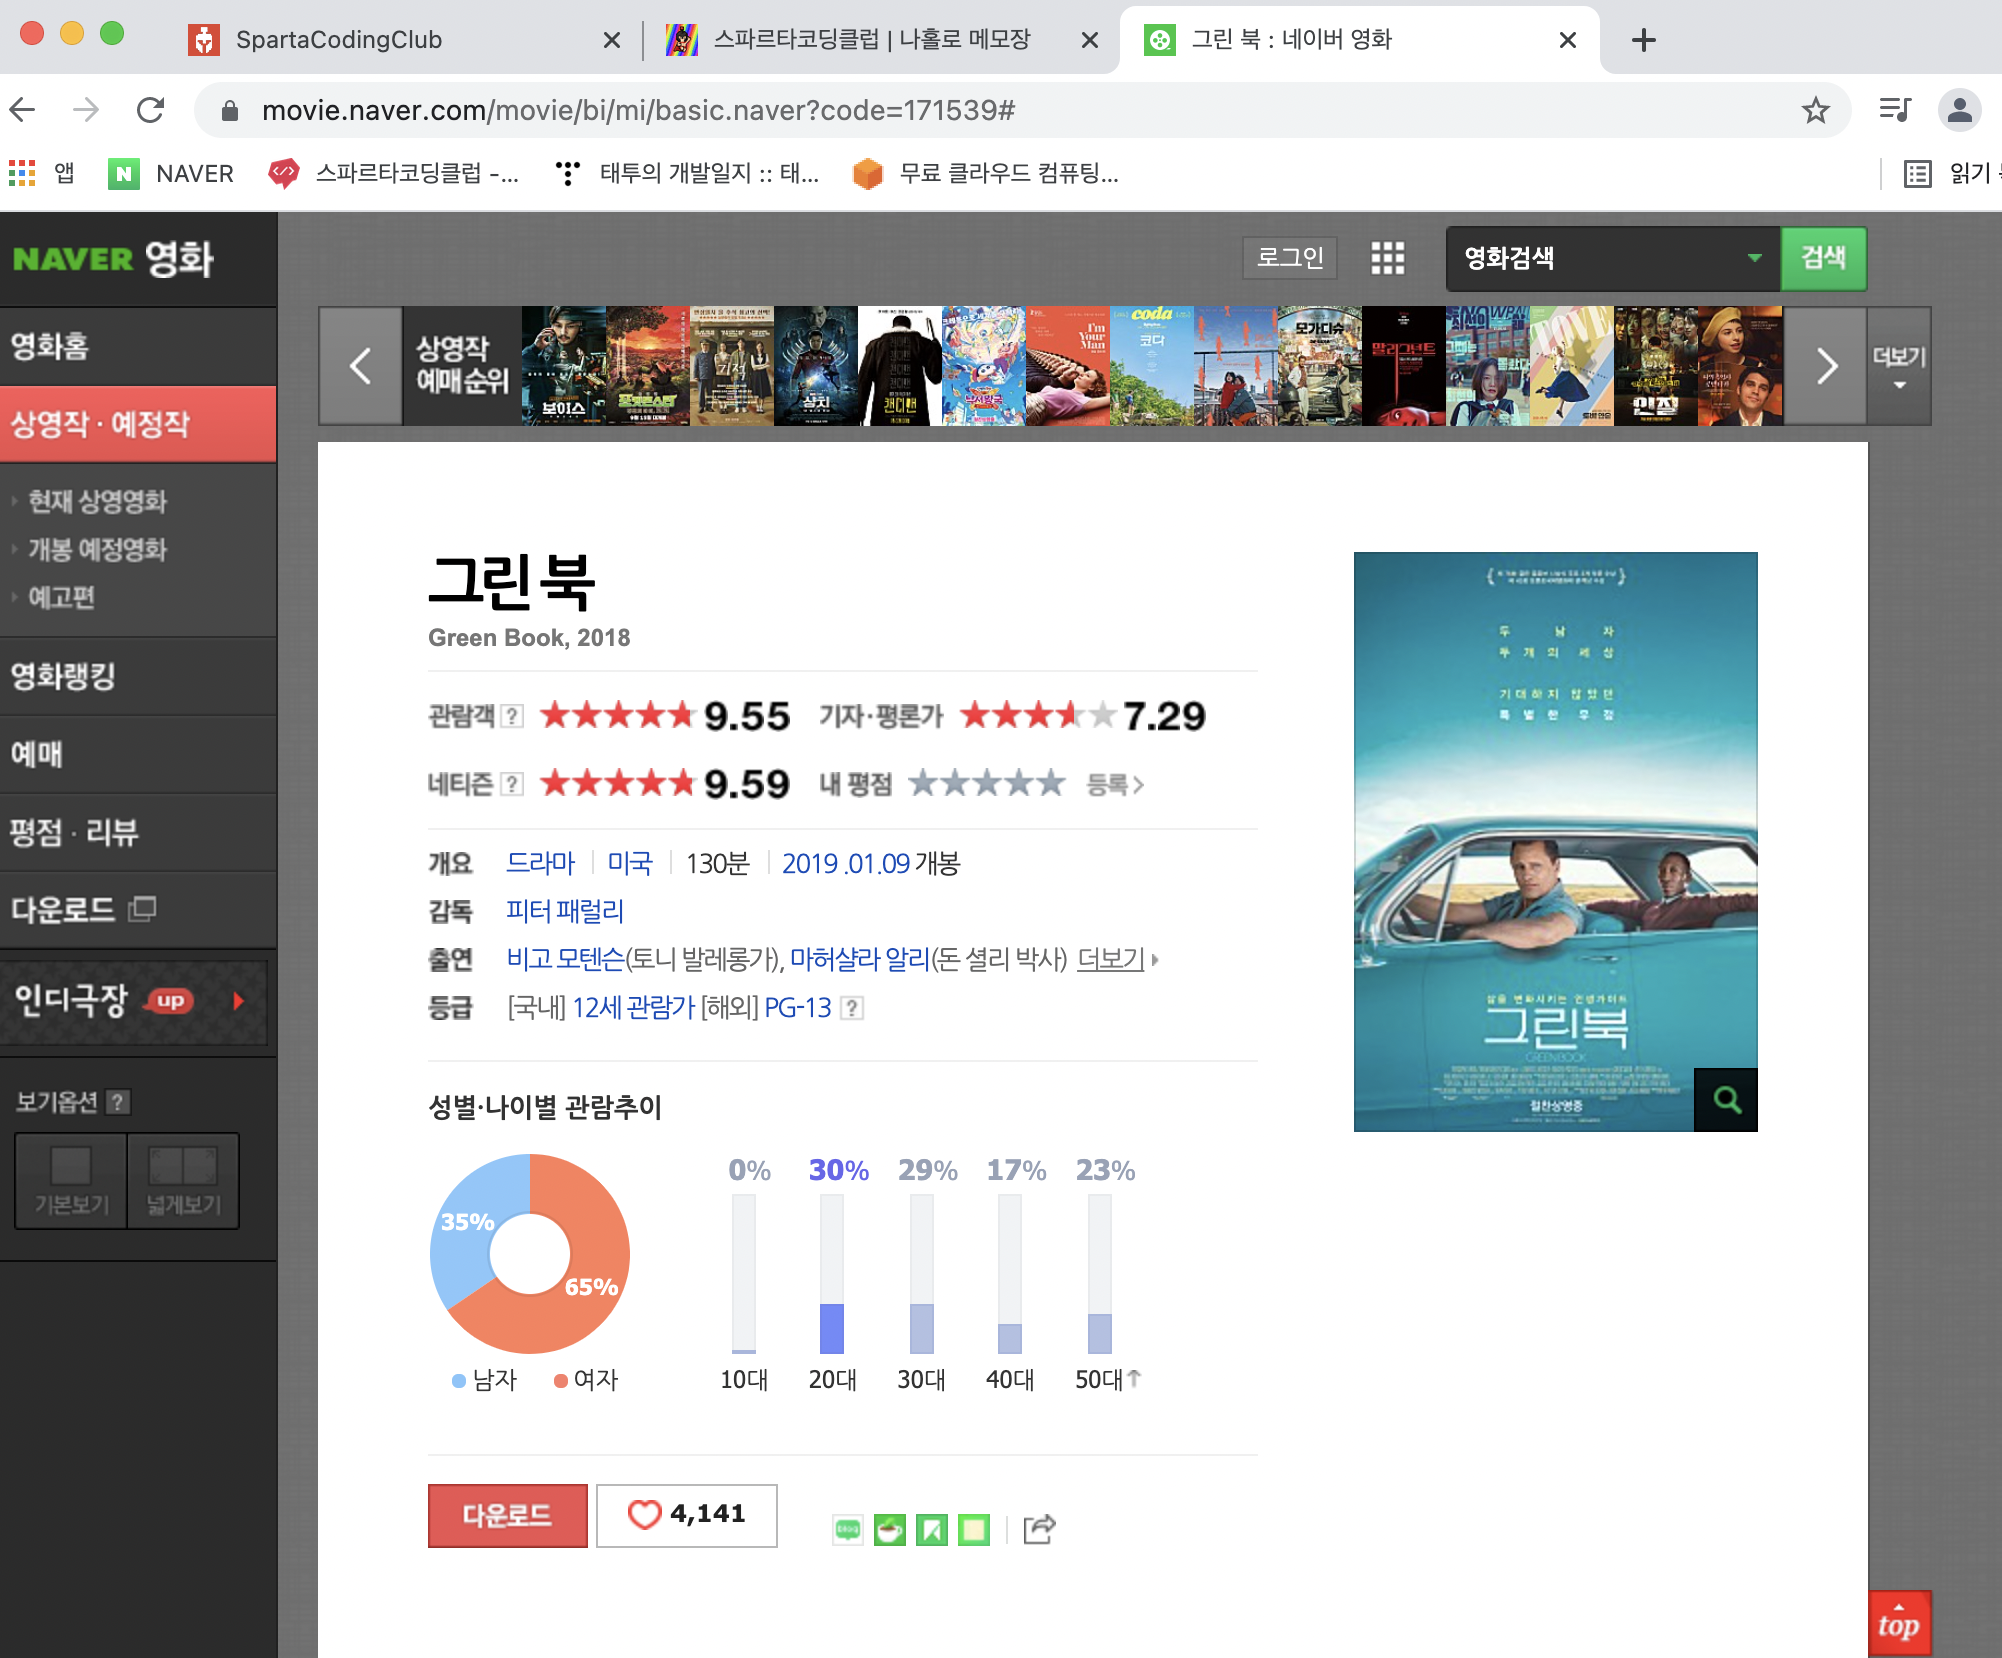This screenshot has height=1658, width=2002.
Task: Expand cast list with the 더보기 link
Action: click(x=1111, y=959)
